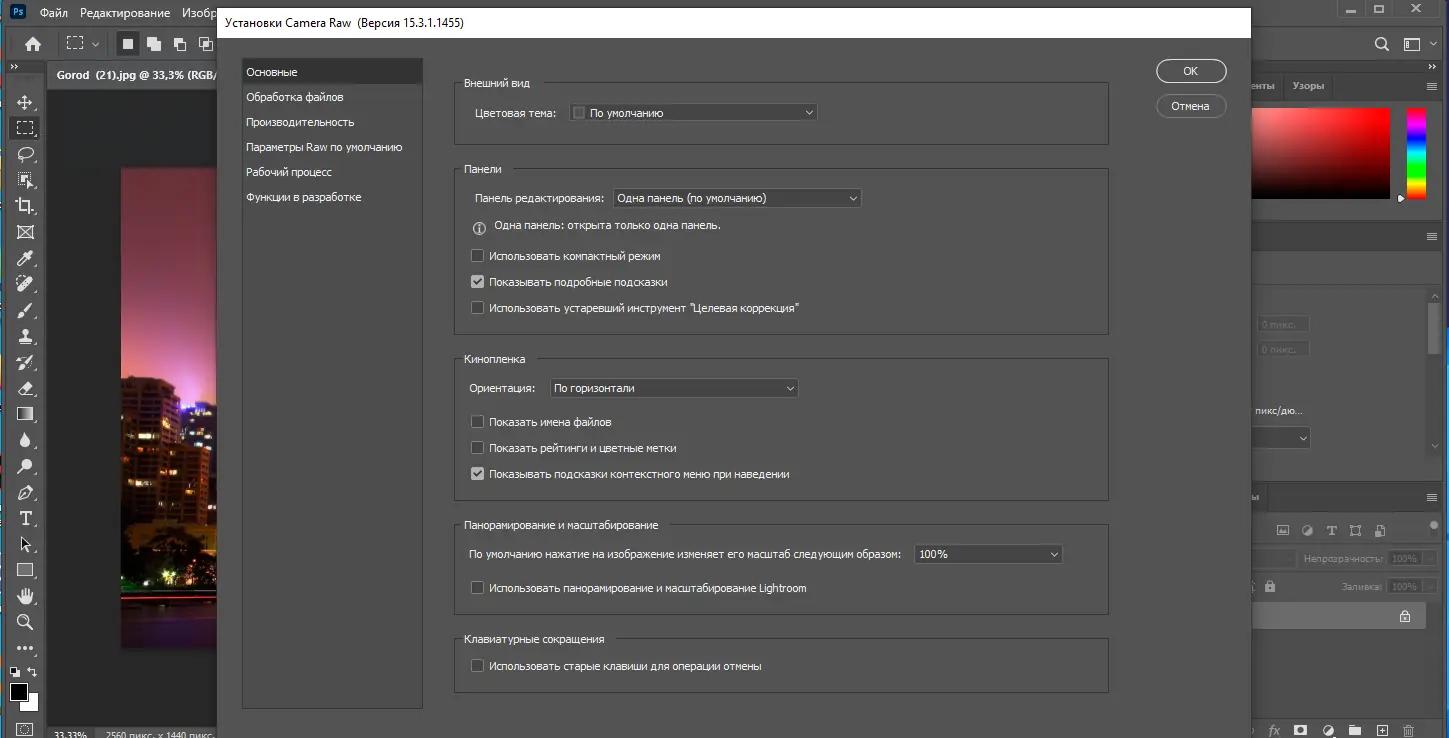1449x738 pixels.
Task: Select the Eyedropper tool
Action: [25, 258]
